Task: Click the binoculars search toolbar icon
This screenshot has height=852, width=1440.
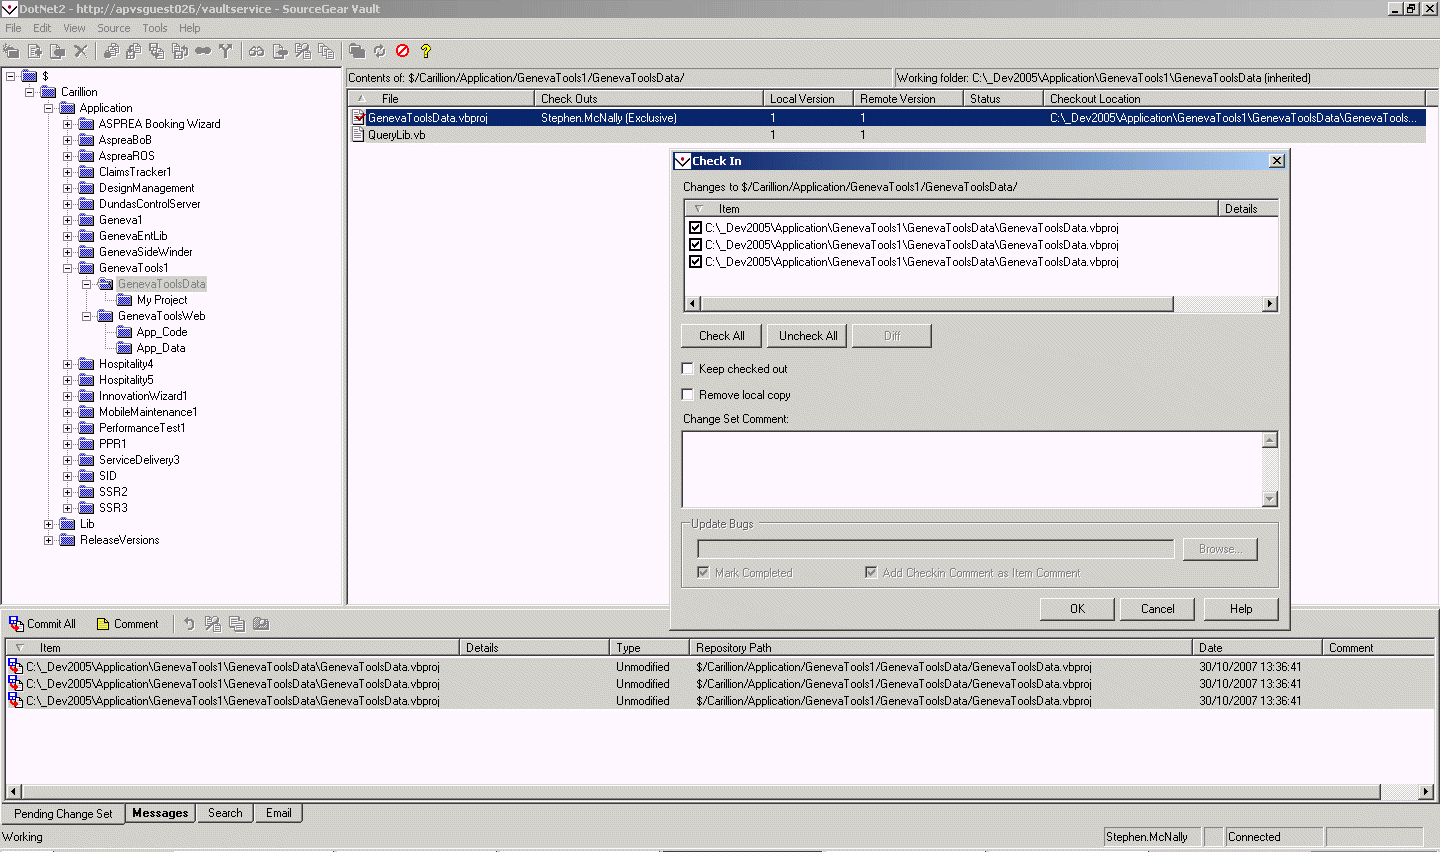Action: tap(256, 51)
